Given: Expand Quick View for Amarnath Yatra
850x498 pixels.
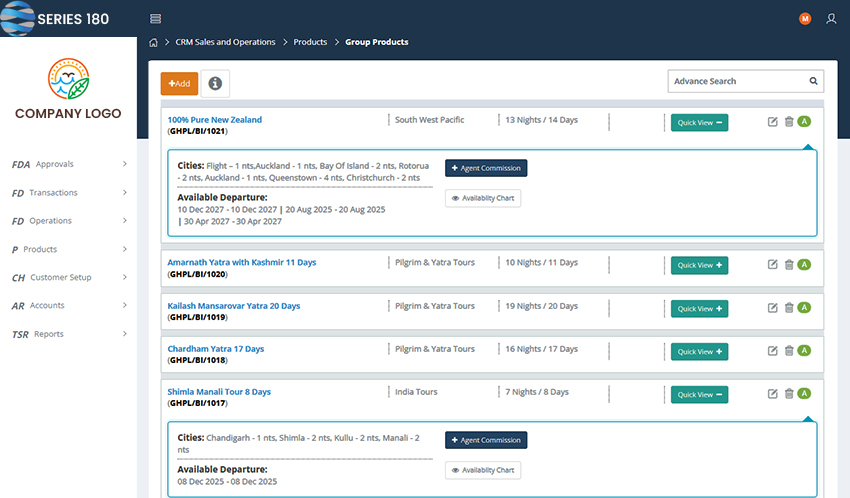Looking at the screenshot, I should click(699, 265).
